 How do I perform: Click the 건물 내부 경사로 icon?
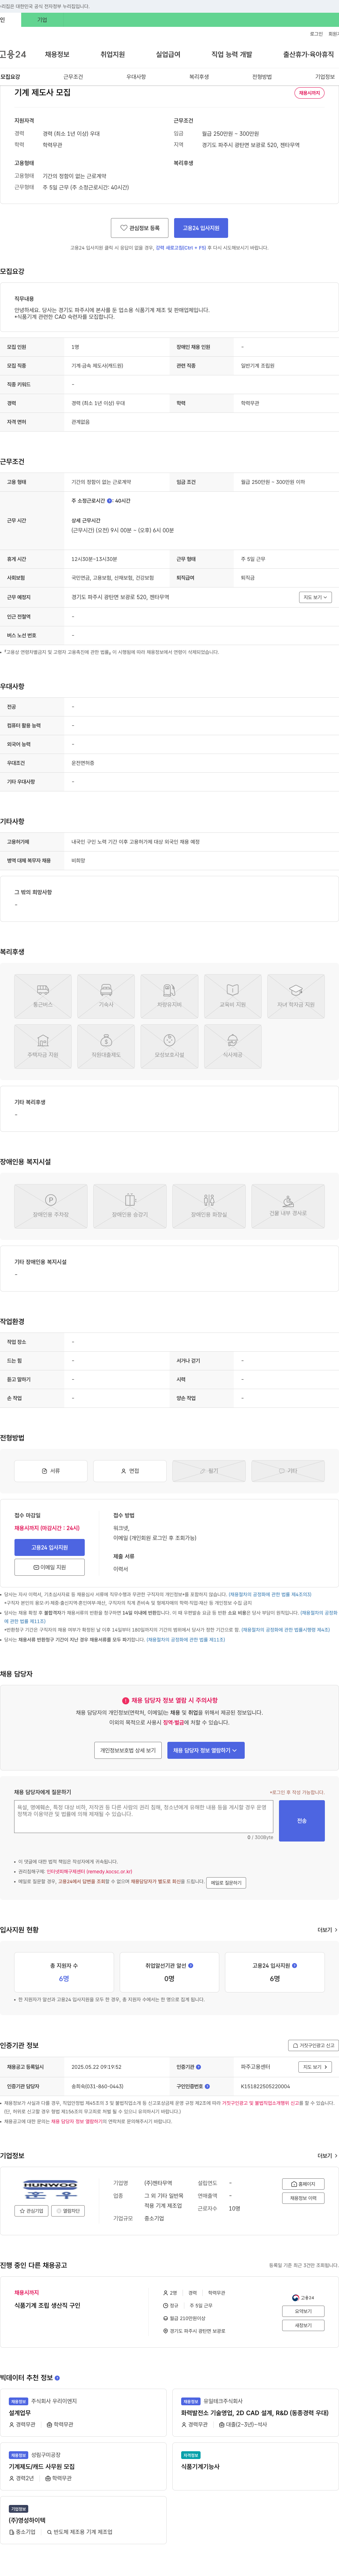[288, 1206]
